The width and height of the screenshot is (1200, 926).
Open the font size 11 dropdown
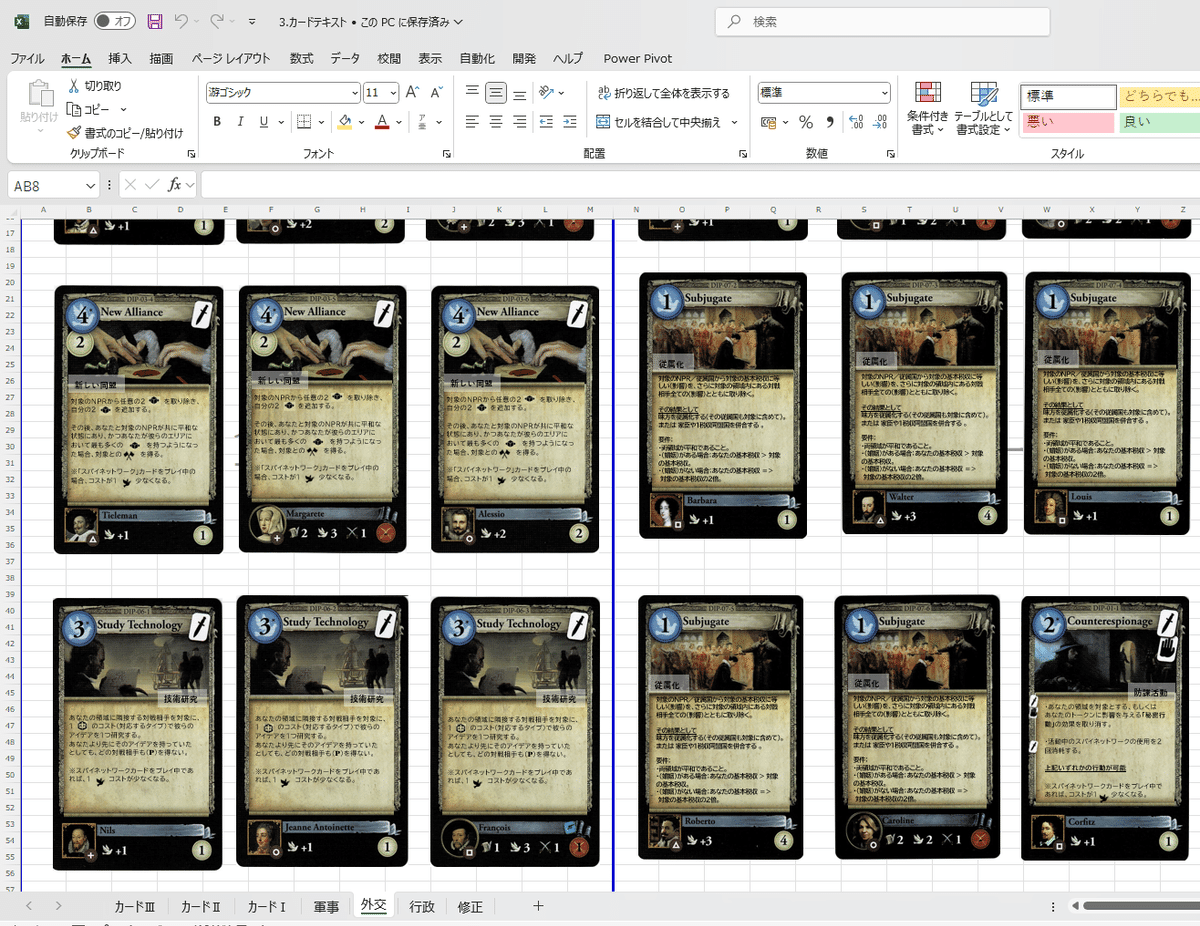tap(392, 92)
